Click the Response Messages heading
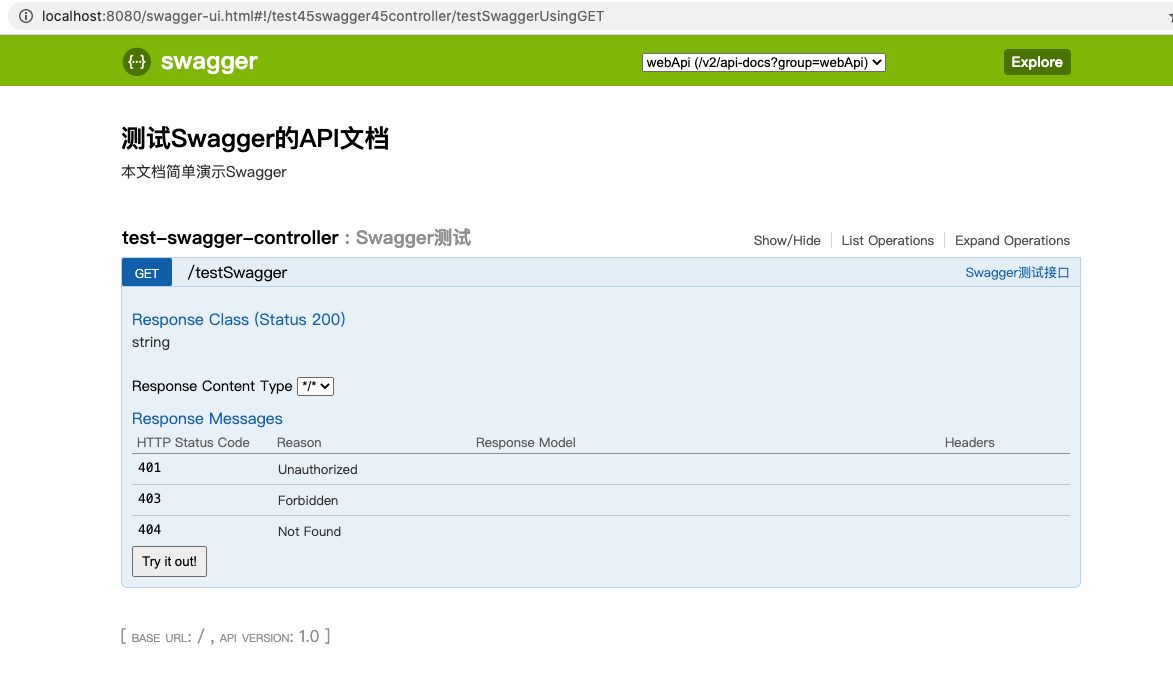This screenshot has width=1173, height=684. [207, 418]
